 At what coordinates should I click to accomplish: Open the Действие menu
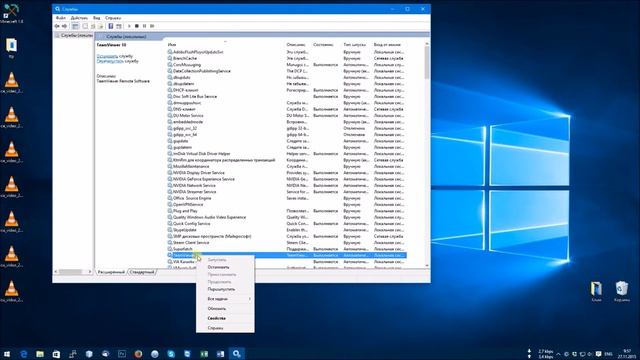[x=79, y=18]
